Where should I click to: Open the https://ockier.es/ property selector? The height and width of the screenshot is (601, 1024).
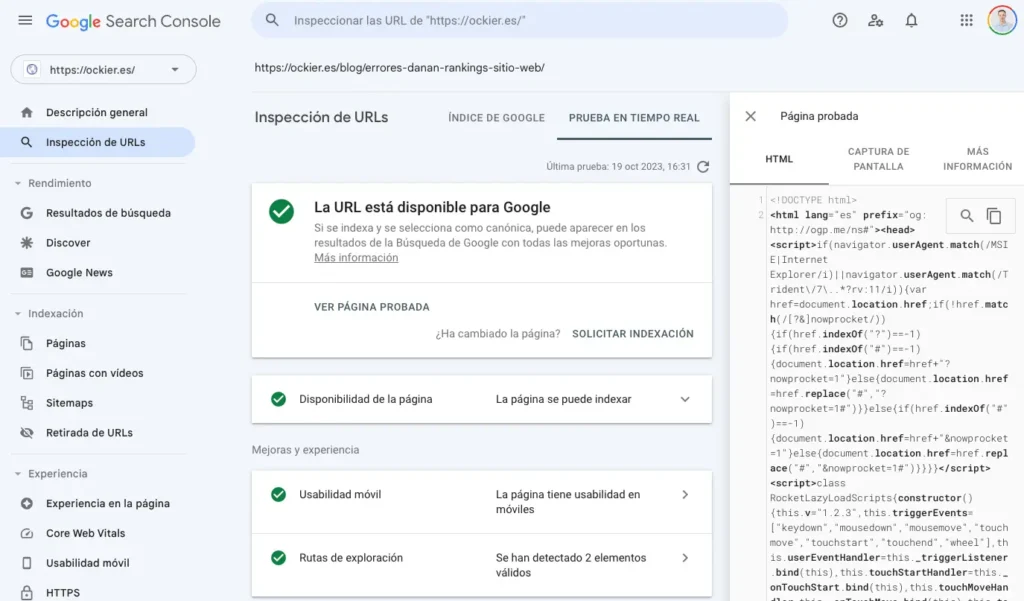103,69
